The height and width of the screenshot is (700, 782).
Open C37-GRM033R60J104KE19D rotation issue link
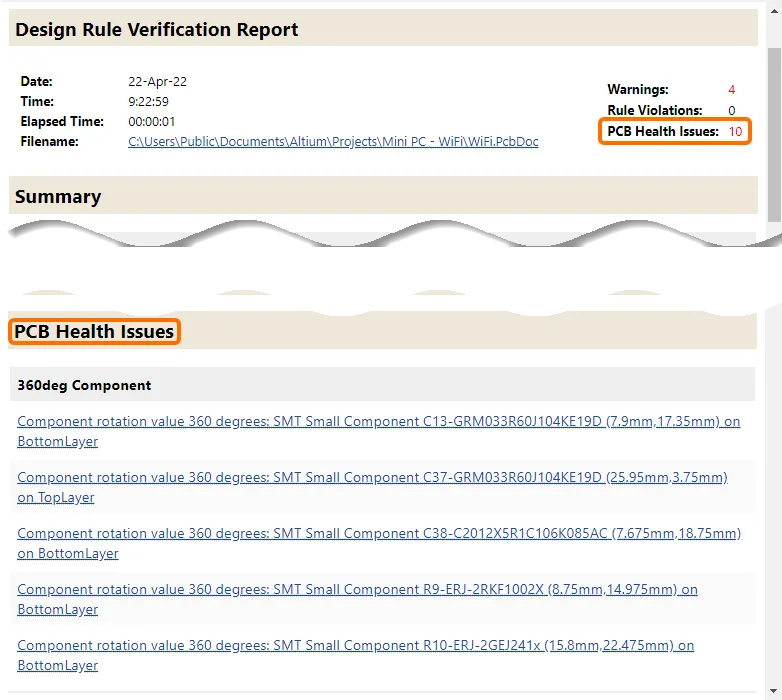[x=372, y=487]
